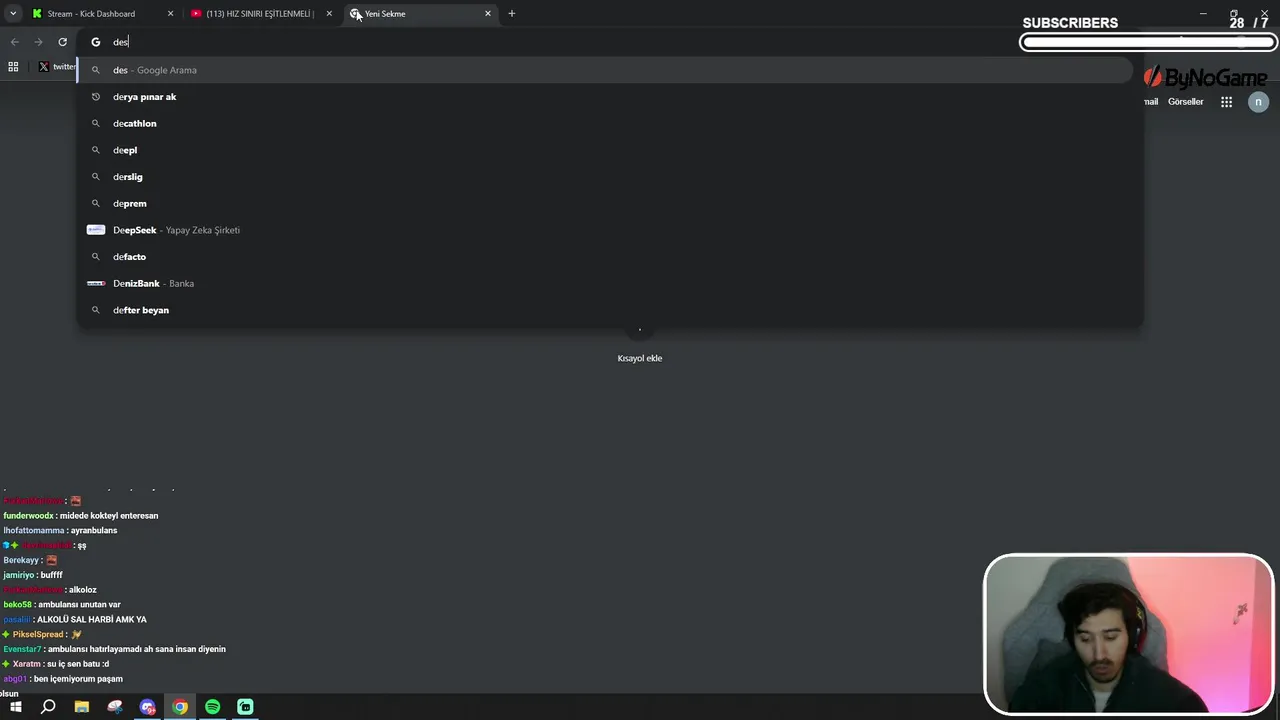Open the Snipping Tool taskbar icon

pos(115,707)
